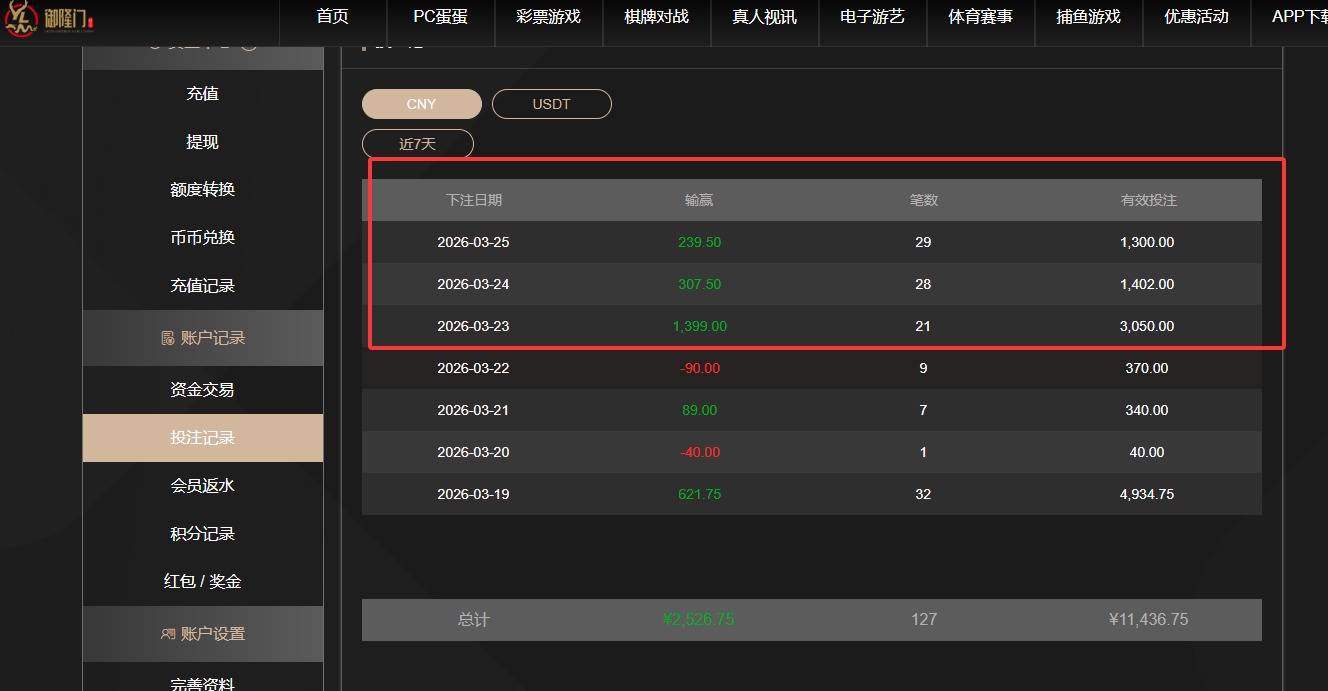This screenshot has height=691, width=1328.
Task: Open 币币兑换 currency exchange
Action: click(202, 237)
